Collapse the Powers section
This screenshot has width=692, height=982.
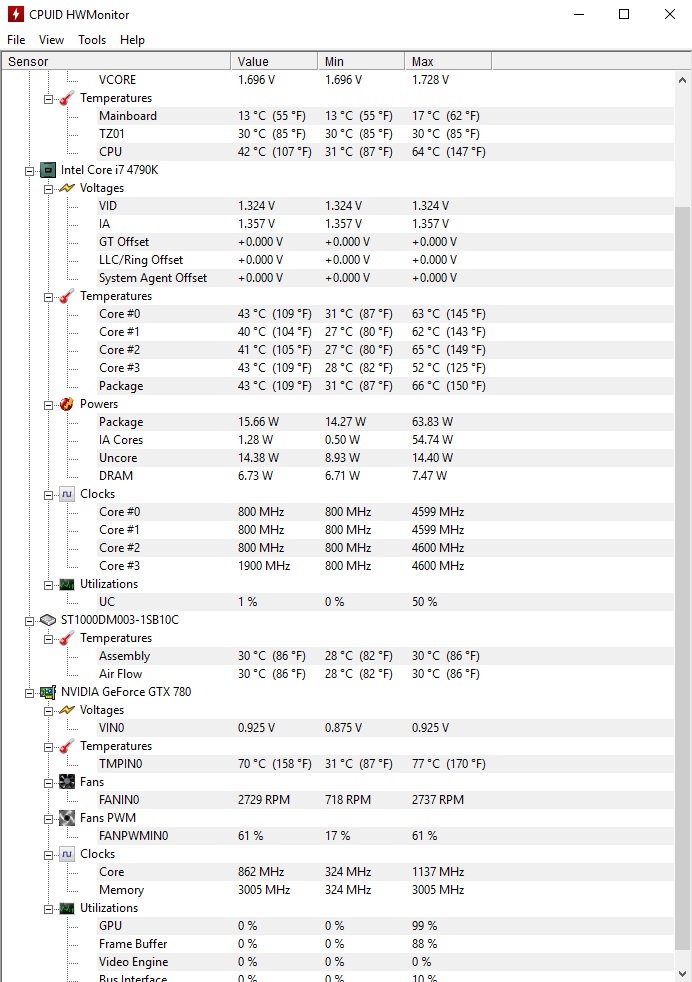click(48, 404)
